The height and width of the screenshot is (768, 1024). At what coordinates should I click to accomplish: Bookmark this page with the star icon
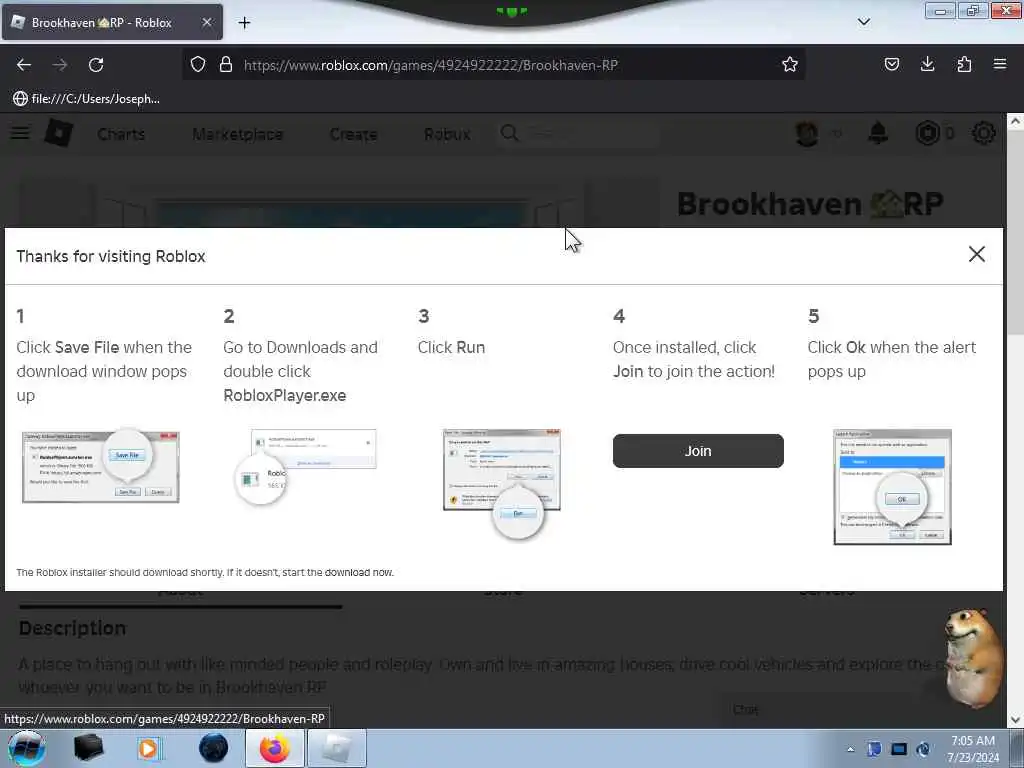coord(790,65)
